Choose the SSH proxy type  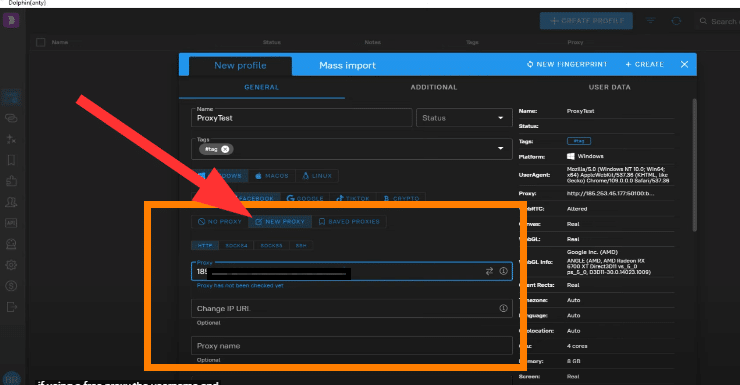click(301, 245)
